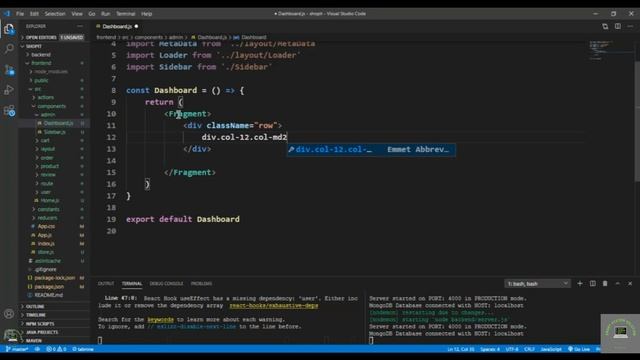Open editor more actions menu
This screenshot has height=360, width=640.
[630, 27]
